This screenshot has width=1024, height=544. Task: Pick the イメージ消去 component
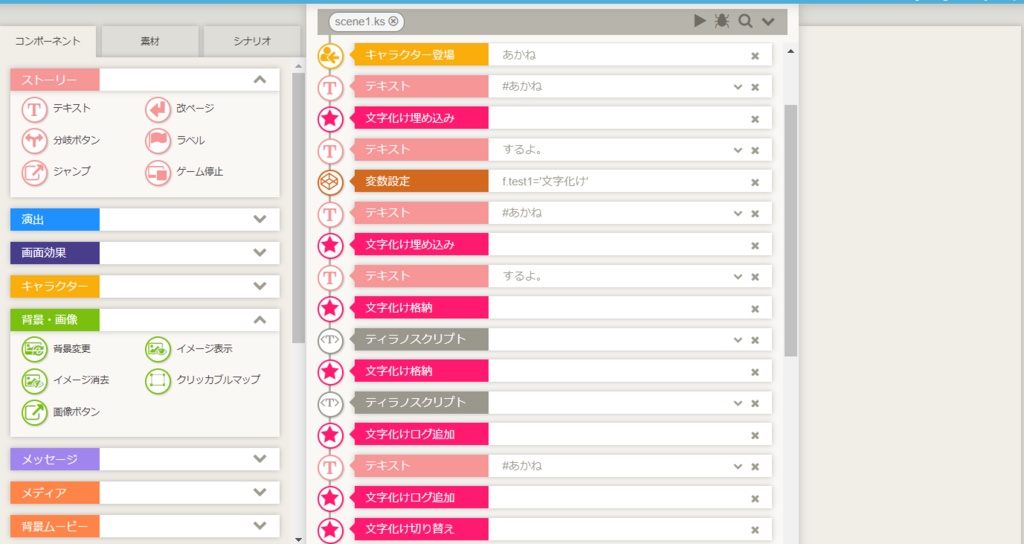(x=35, y=380)
